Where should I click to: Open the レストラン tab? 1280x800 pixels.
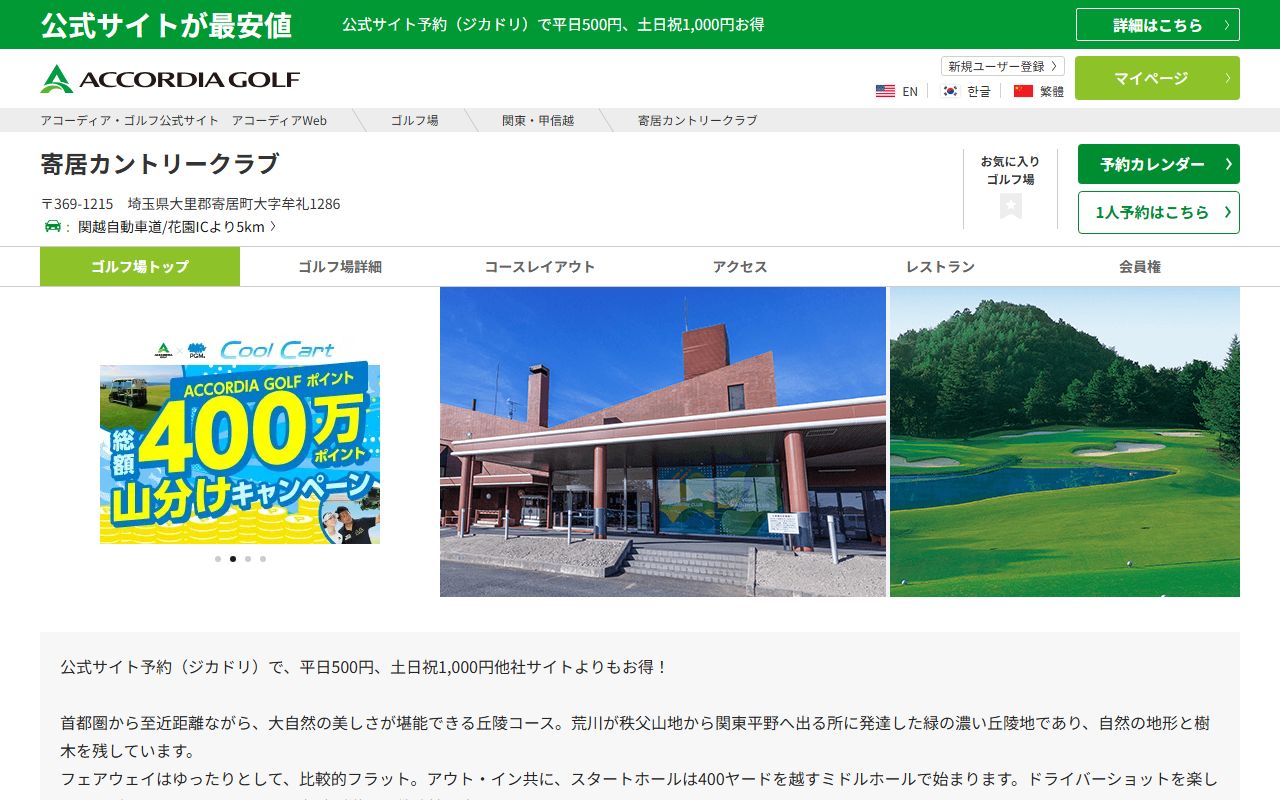pyautogui.click(x=940, y=267)
